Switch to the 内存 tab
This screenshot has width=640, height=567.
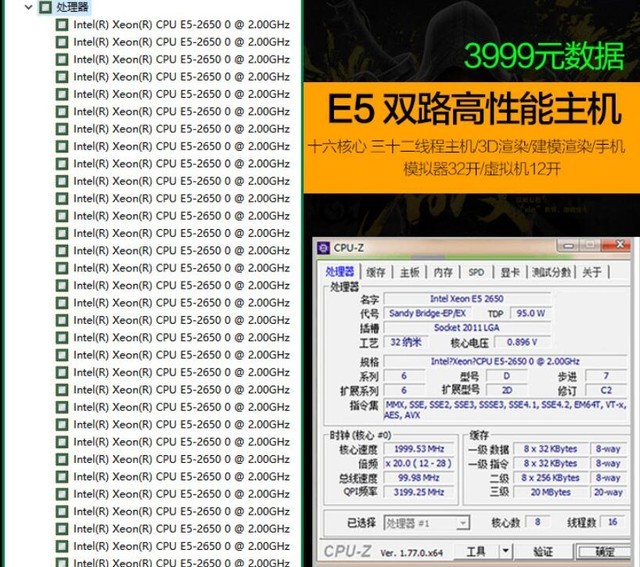(443, 272)
